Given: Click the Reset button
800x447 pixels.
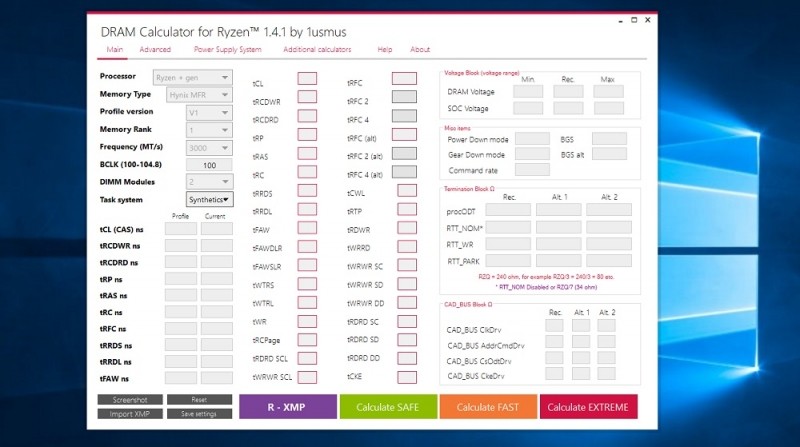Looking at the screenshot, I should [x=199, y=400].
